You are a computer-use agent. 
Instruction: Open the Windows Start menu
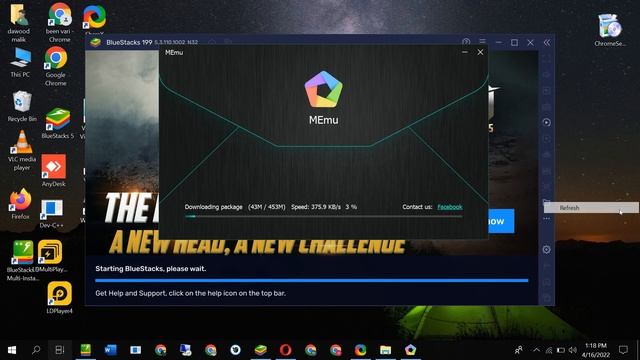12,350
